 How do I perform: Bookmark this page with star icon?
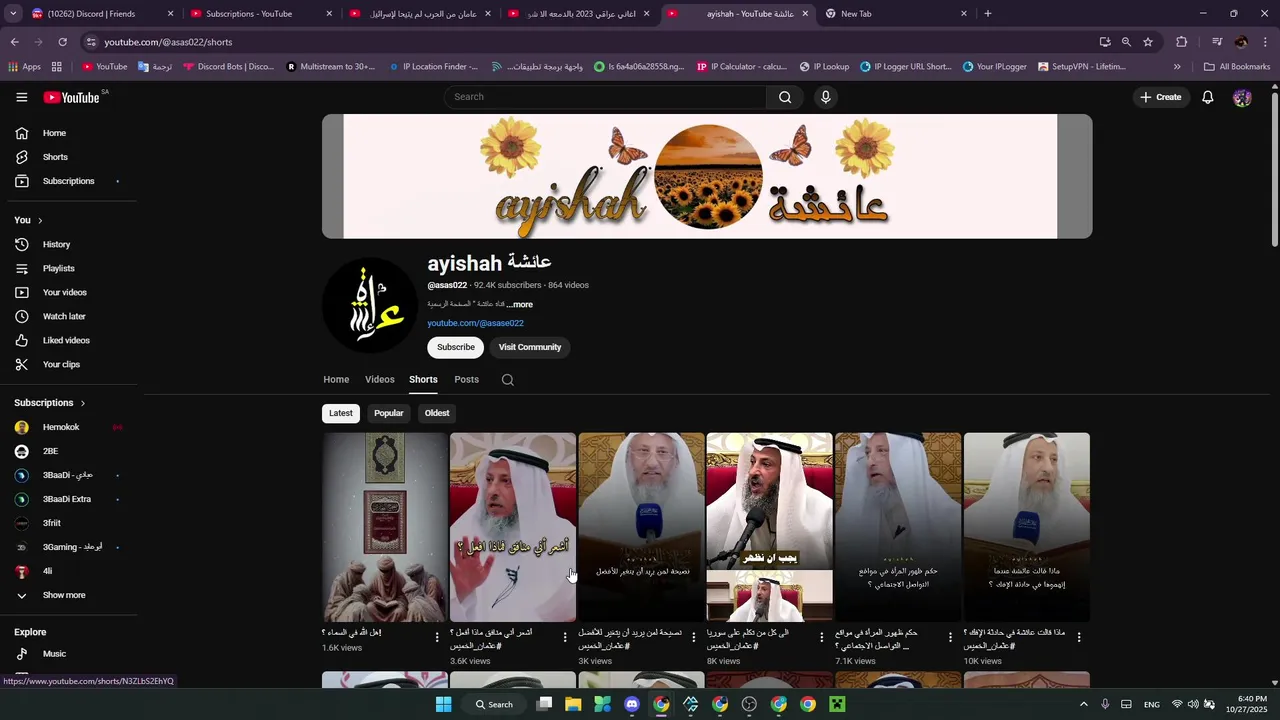click(x=1148, y=42)
